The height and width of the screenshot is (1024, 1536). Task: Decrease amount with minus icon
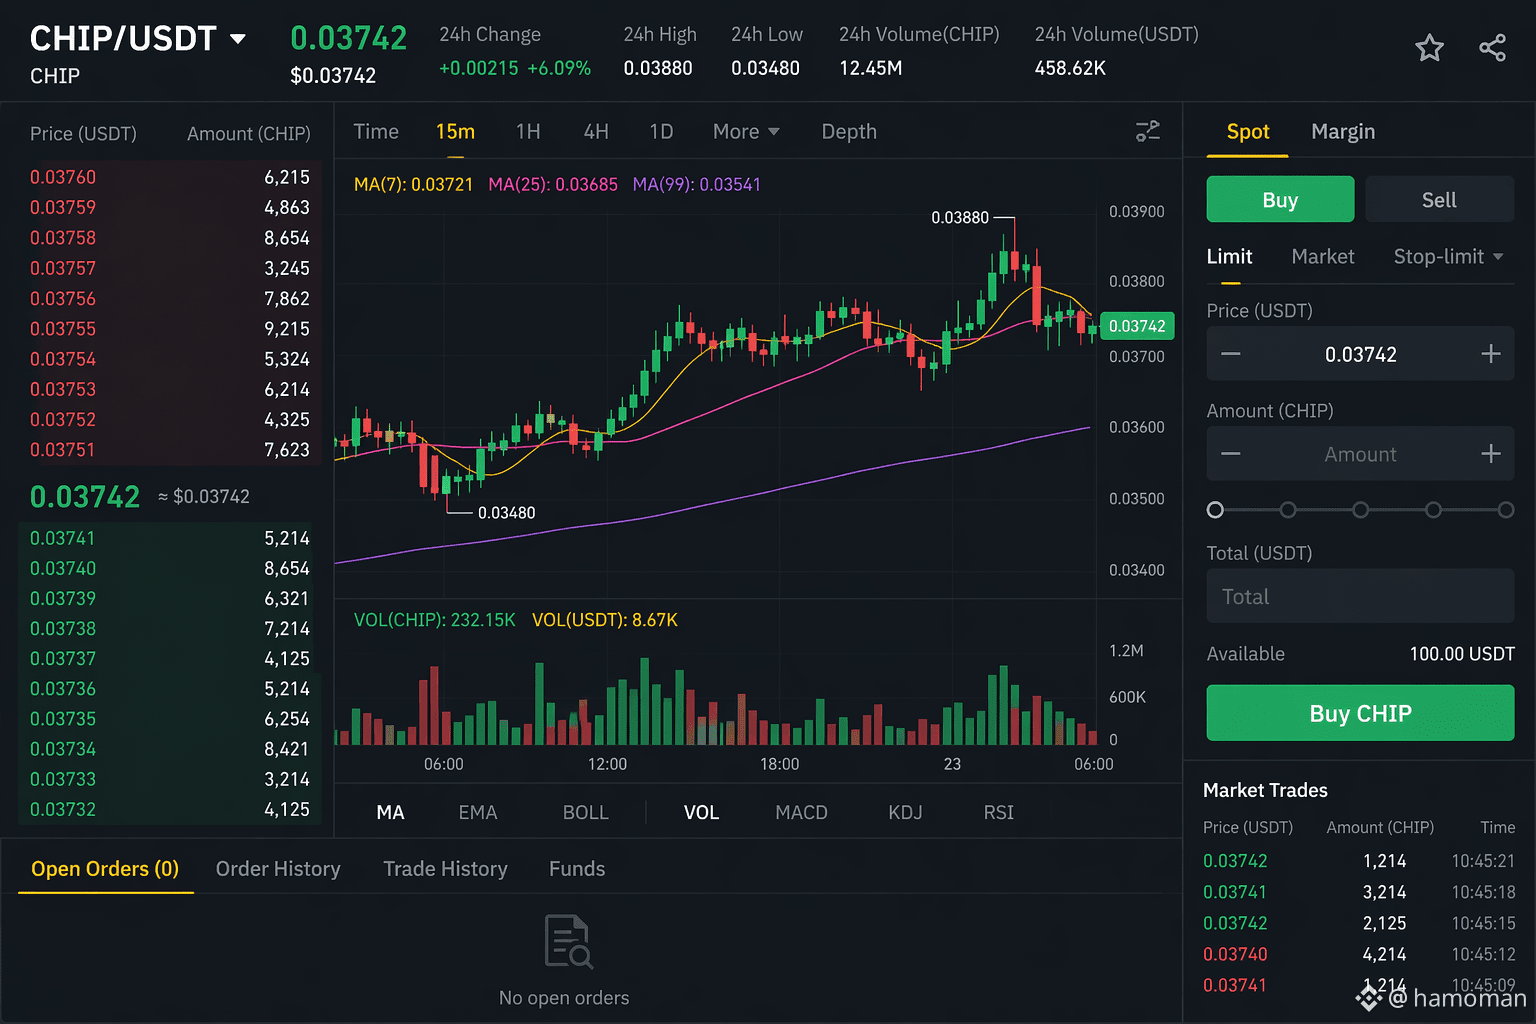tap(1231, 454)
